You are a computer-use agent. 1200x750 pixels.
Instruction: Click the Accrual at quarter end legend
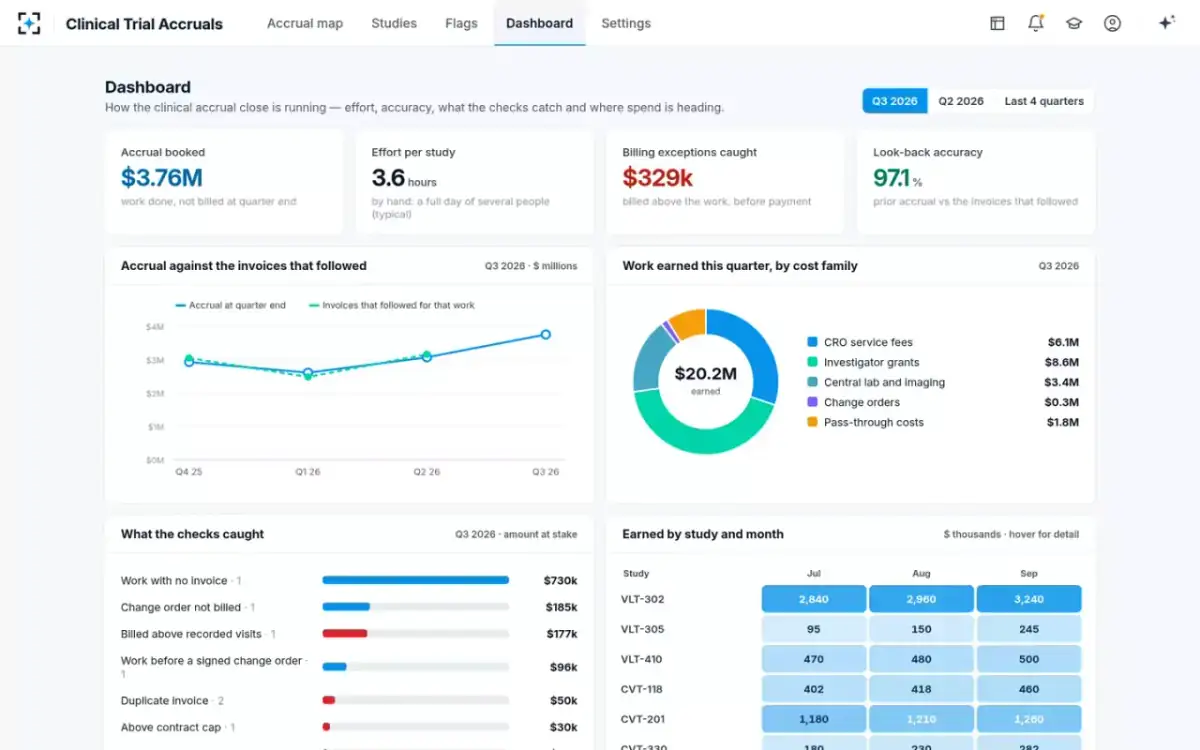click(x=230, y=305)
